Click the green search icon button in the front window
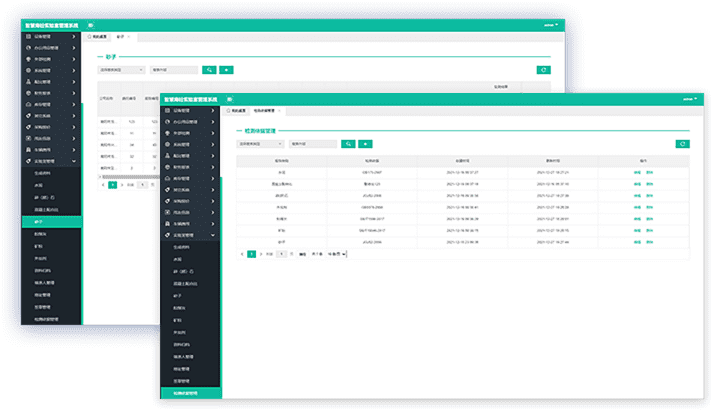This screenshot has height=410, width=713. pos(349,144)
